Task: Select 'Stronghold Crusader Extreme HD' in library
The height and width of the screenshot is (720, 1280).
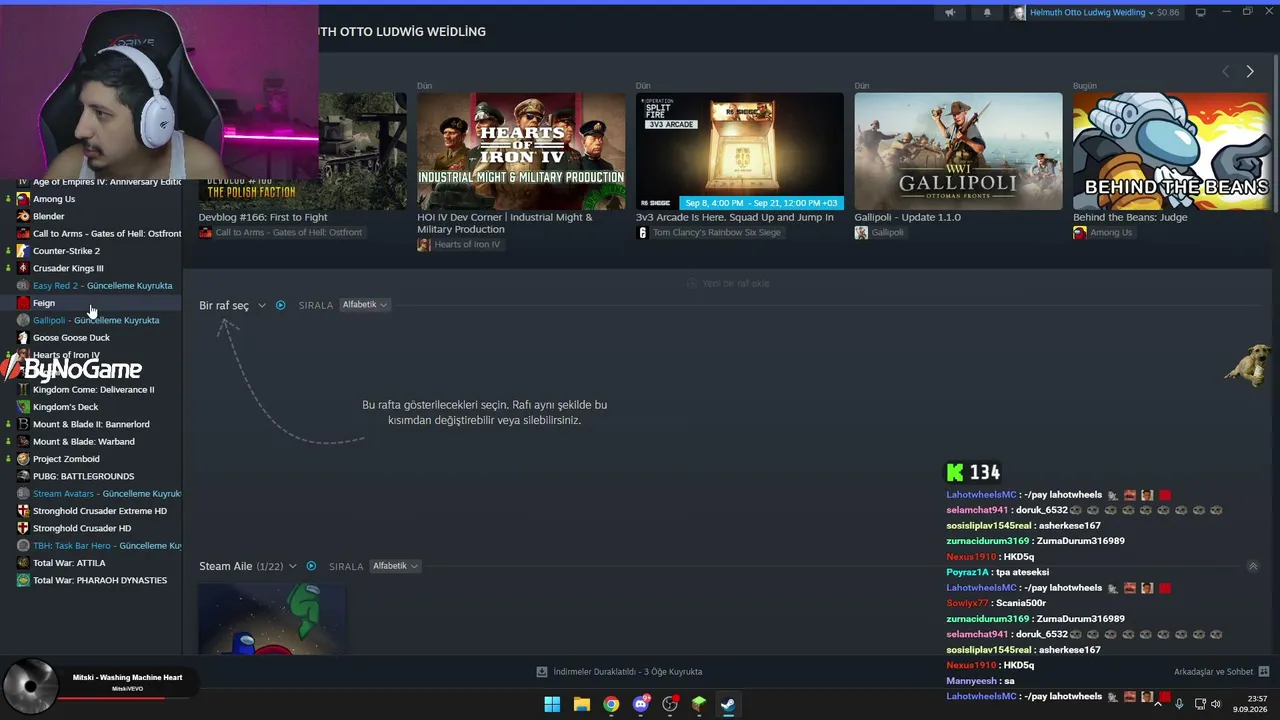Action: click(x=100, y=511)
